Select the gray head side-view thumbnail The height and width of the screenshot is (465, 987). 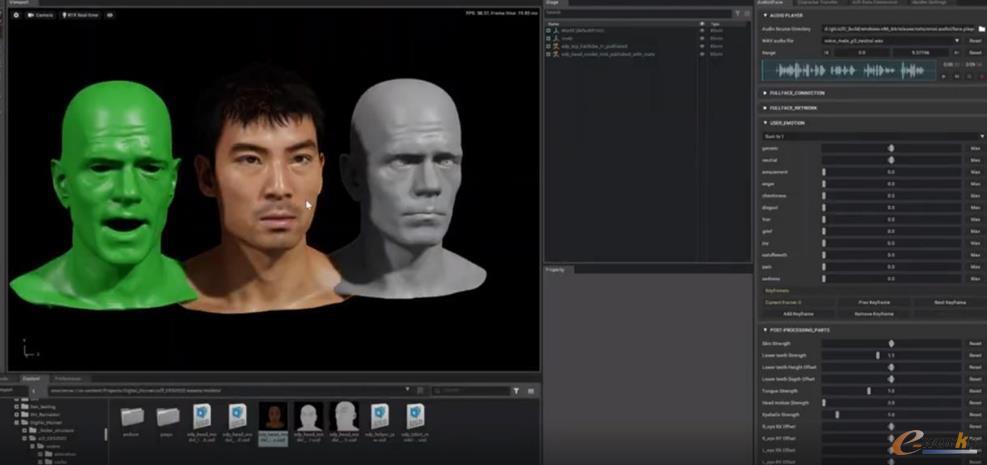point(344,417)
